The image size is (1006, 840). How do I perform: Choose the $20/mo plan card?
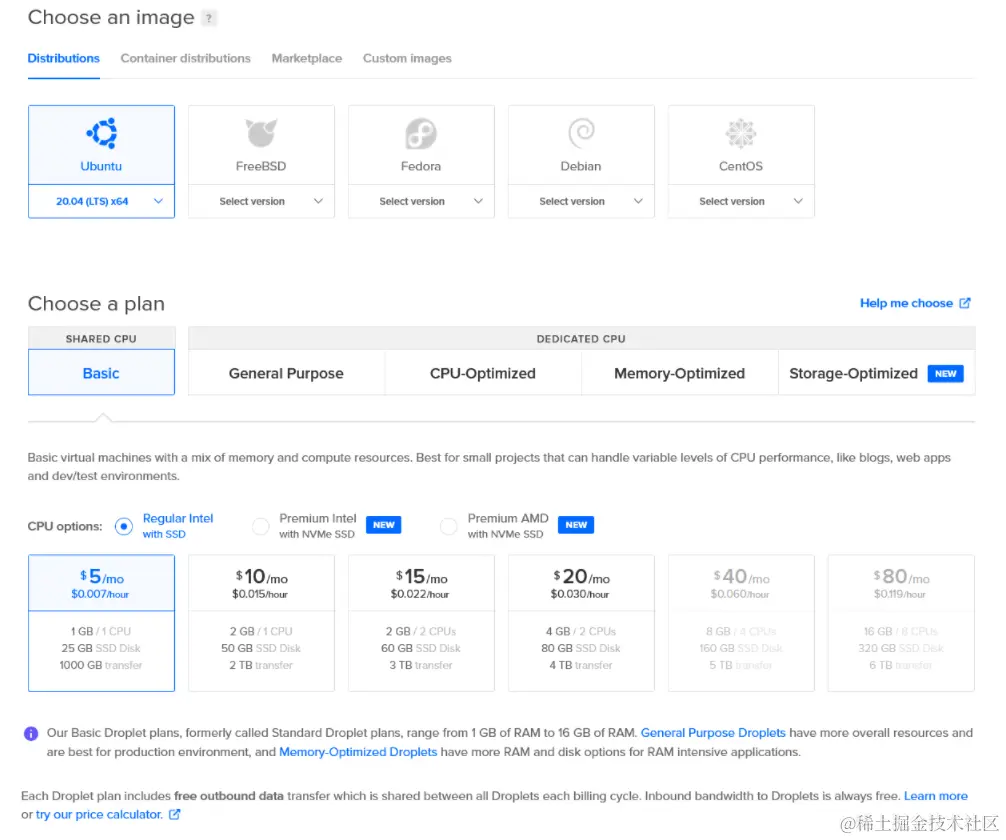click(x=581, y=623)
